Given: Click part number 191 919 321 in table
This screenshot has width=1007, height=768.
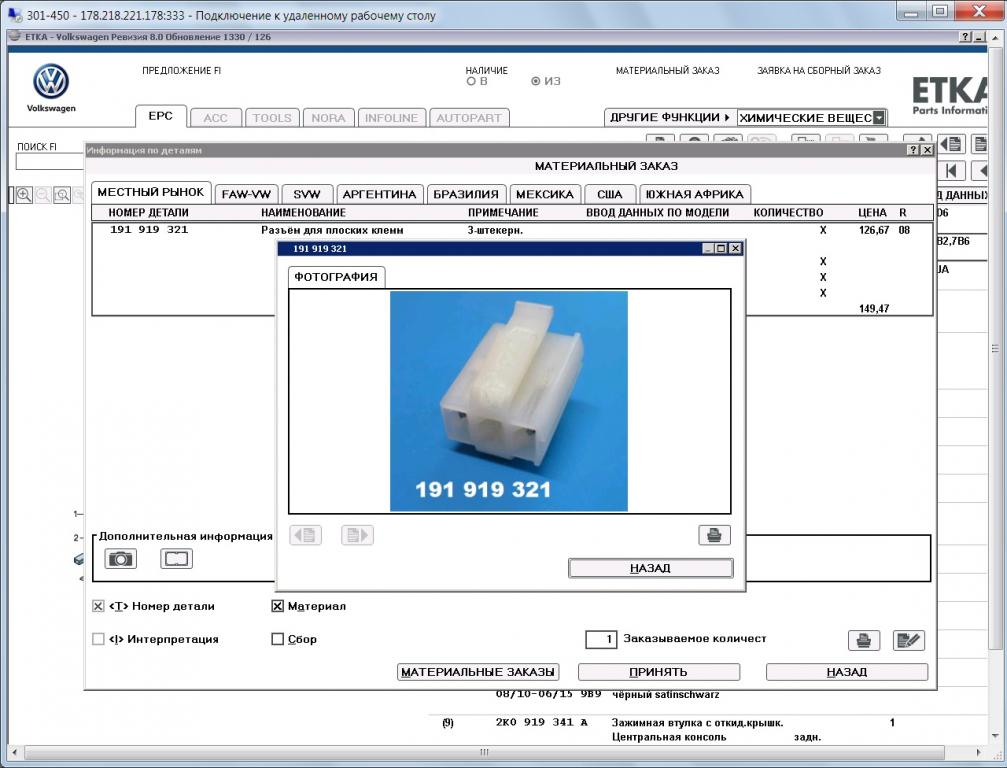Looking at the screenshot, I should coord(149,229).
